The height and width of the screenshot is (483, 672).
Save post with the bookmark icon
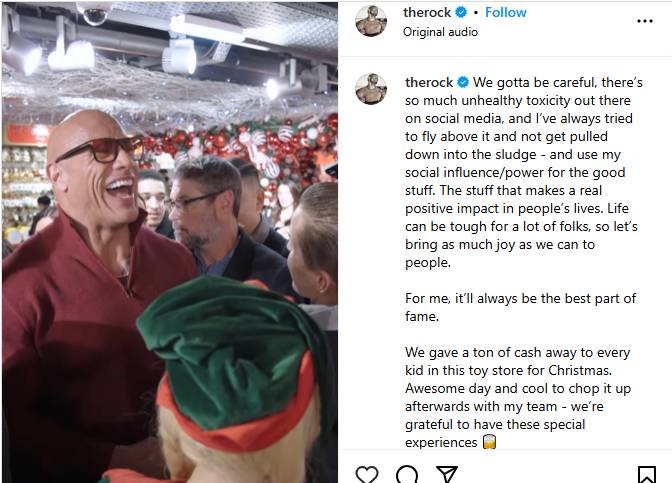[647, 474]
